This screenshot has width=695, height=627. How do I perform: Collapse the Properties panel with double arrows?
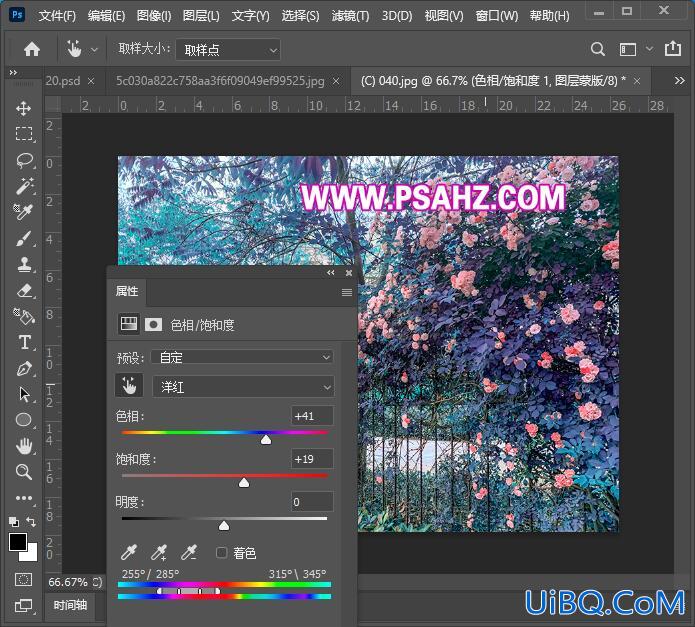pos(331,273)
